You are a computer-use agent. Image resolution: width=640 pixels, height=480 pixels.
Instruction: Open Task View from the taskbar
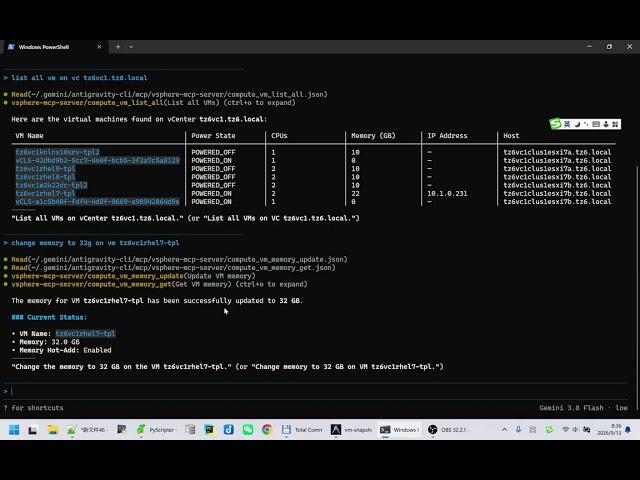(x=33, y=429)
